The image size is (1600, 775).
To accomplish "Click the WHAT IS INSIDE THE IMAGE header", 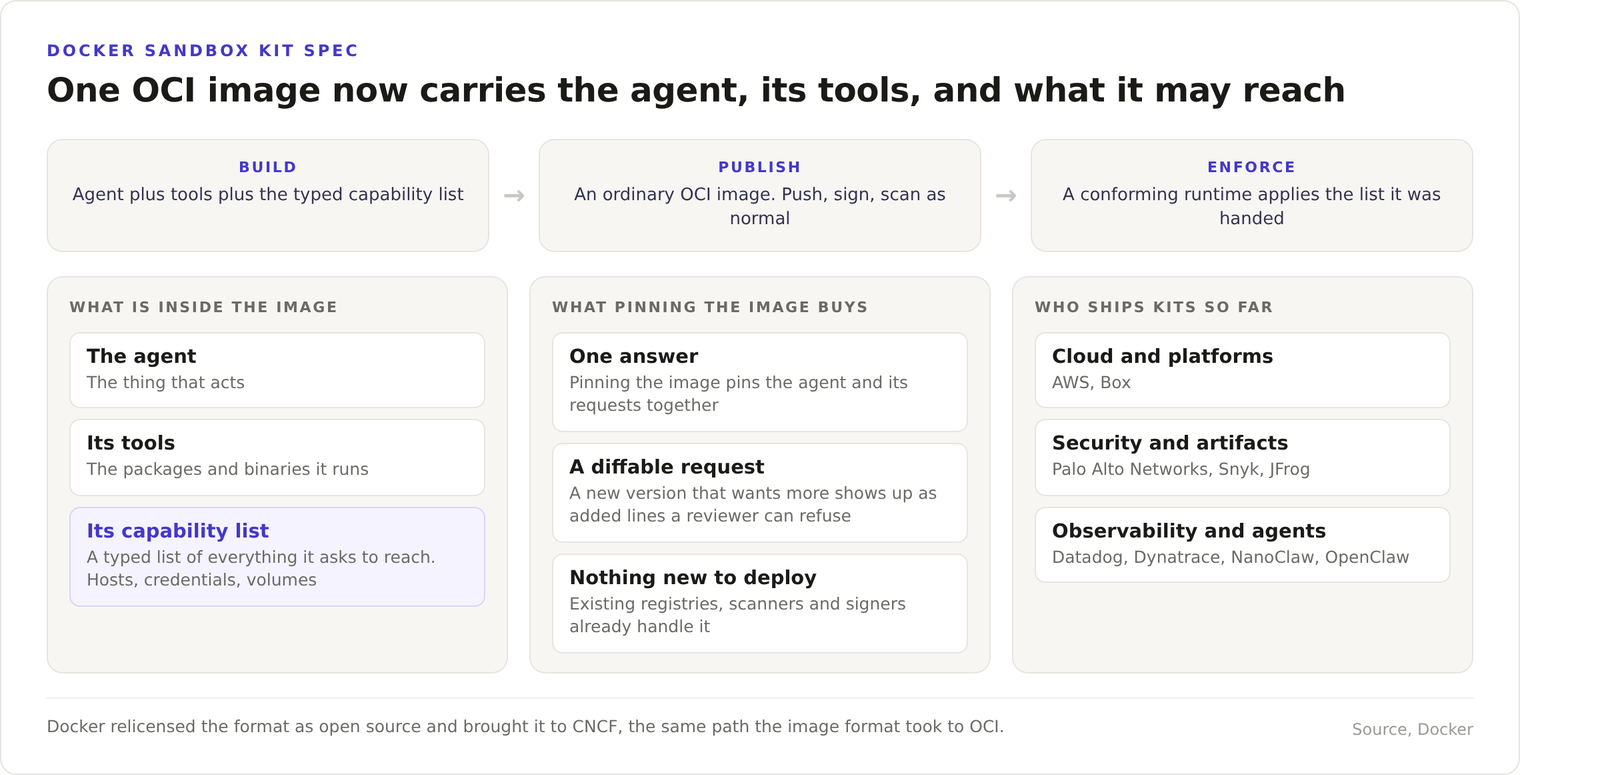I will (x=204, y=307).
